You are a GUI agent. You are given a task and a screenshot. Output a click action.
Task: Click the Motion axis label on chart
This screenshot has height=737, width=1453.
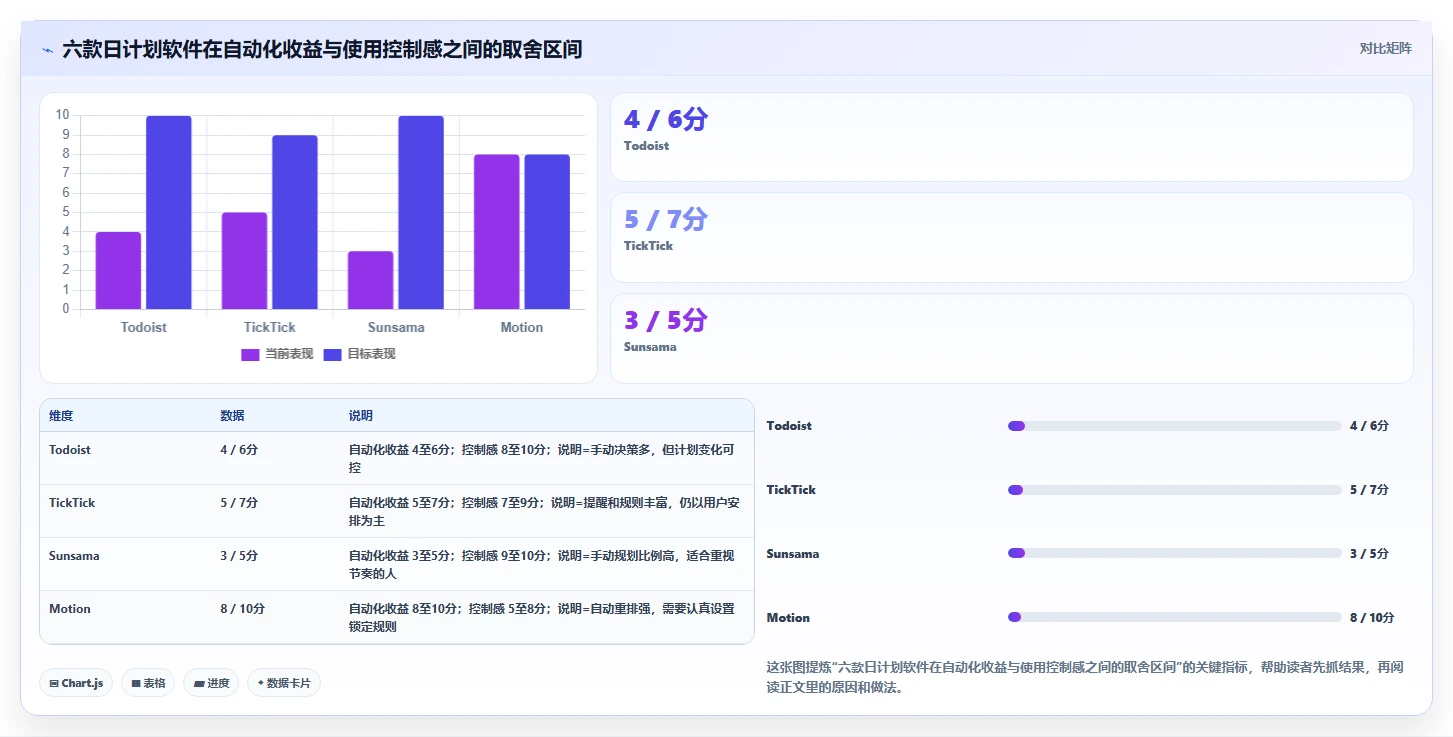(522, 328)
